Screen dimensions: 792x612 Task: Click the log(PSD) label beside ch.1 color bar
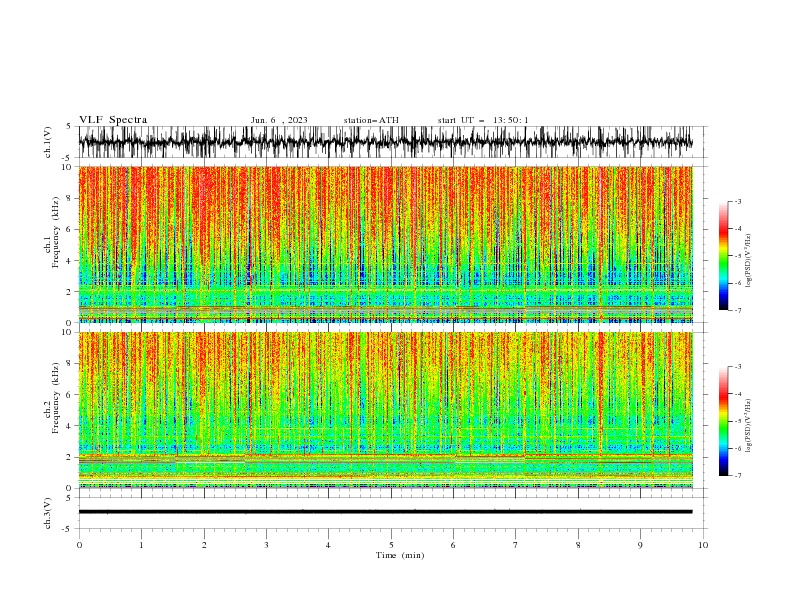(749, 261)
